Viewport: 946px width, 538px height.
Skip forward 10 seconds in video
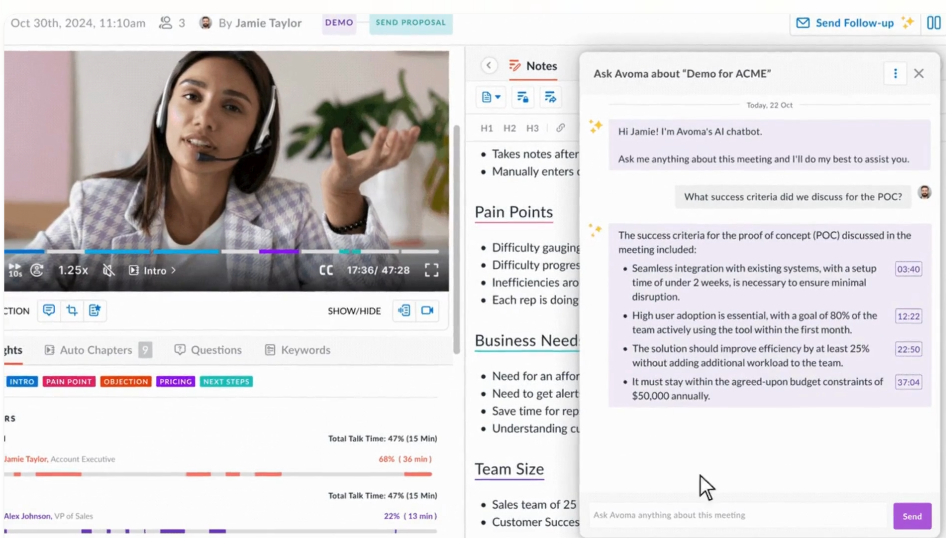tap(14, 270)
